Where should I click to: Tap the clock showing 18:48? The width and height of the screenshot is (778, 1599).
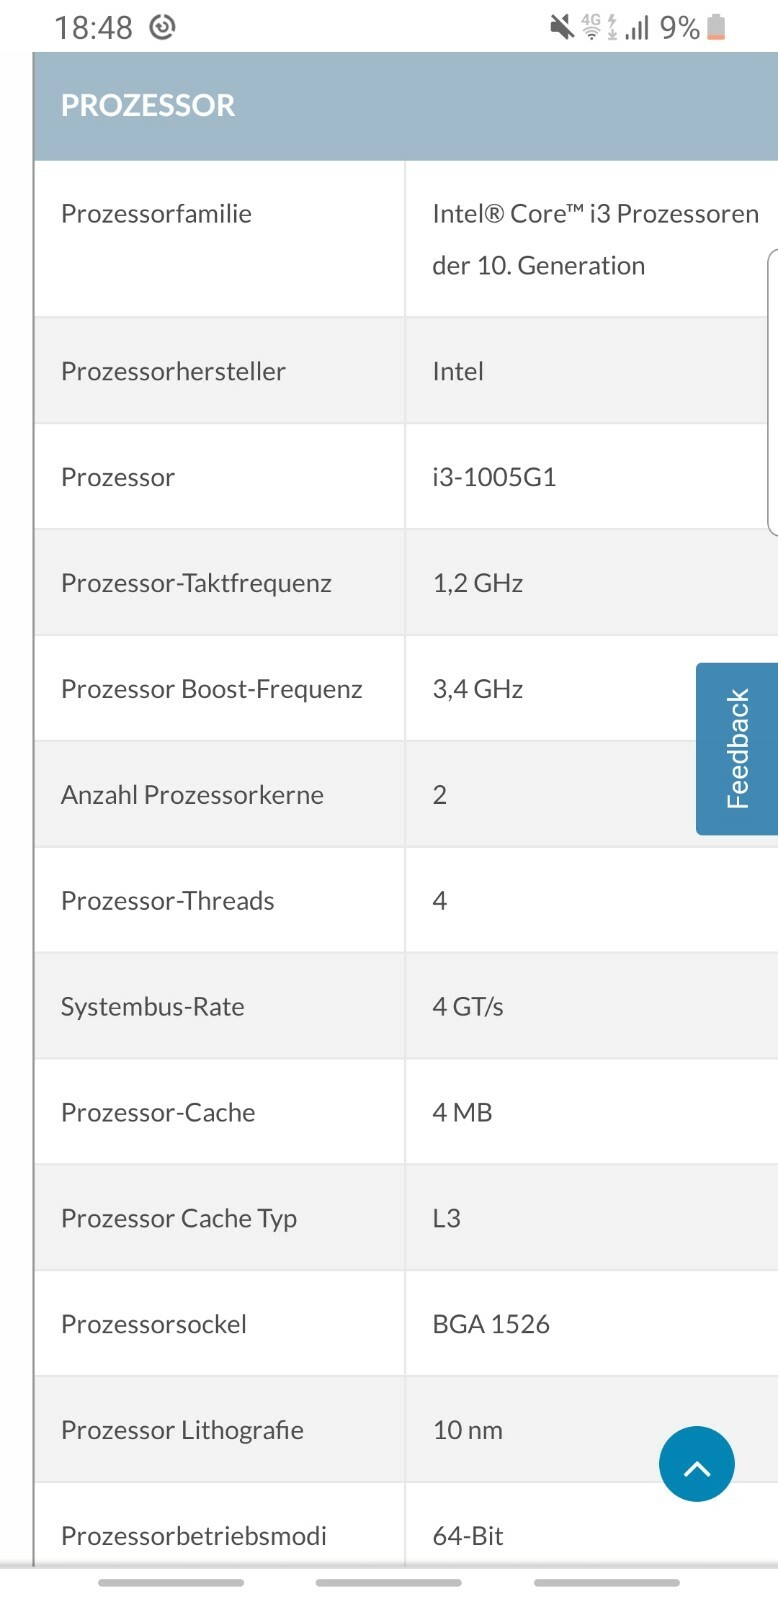(93, 28)
